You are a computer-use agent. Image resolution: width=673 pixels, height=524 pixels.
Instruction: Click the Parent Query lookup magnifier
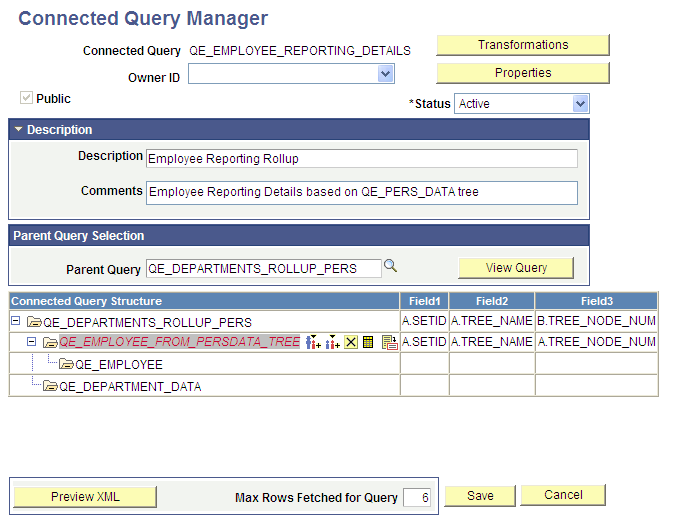coord(390,266)
